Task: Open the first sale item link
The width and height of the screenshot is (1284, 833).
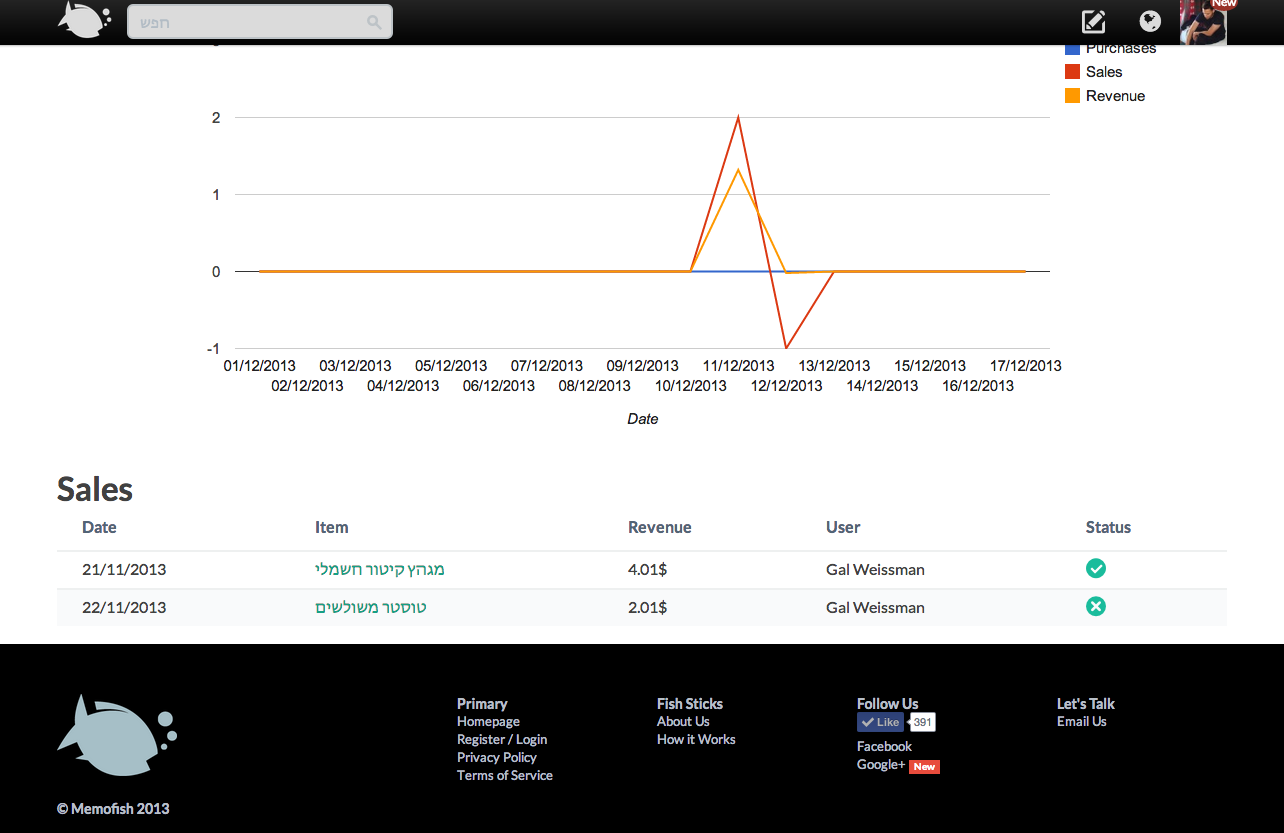Action: coord(379,570)
